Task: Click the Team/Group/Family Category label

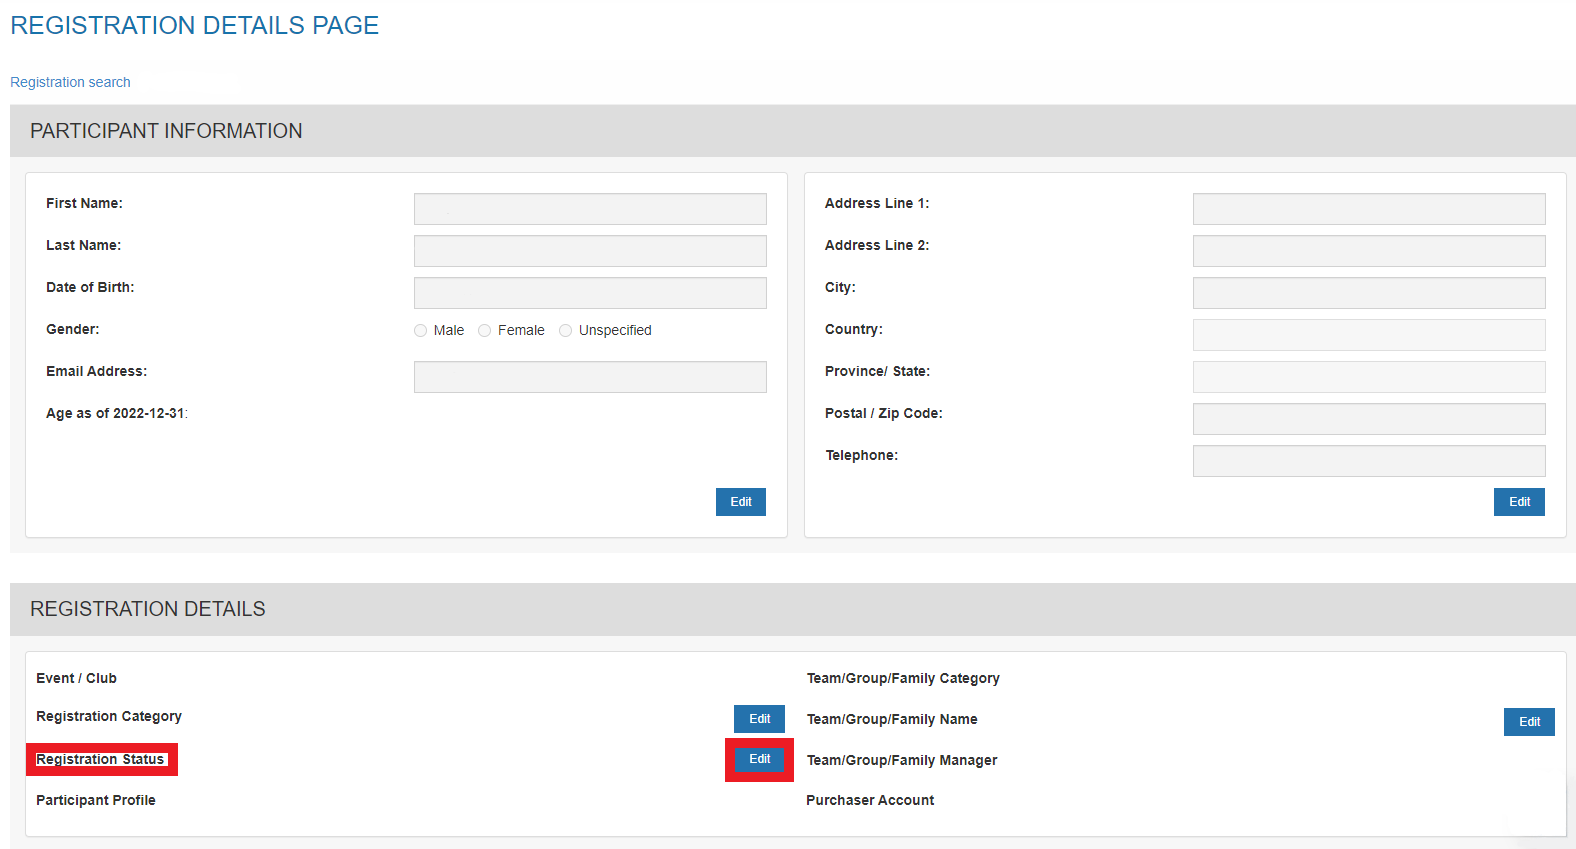Action: 903,679
